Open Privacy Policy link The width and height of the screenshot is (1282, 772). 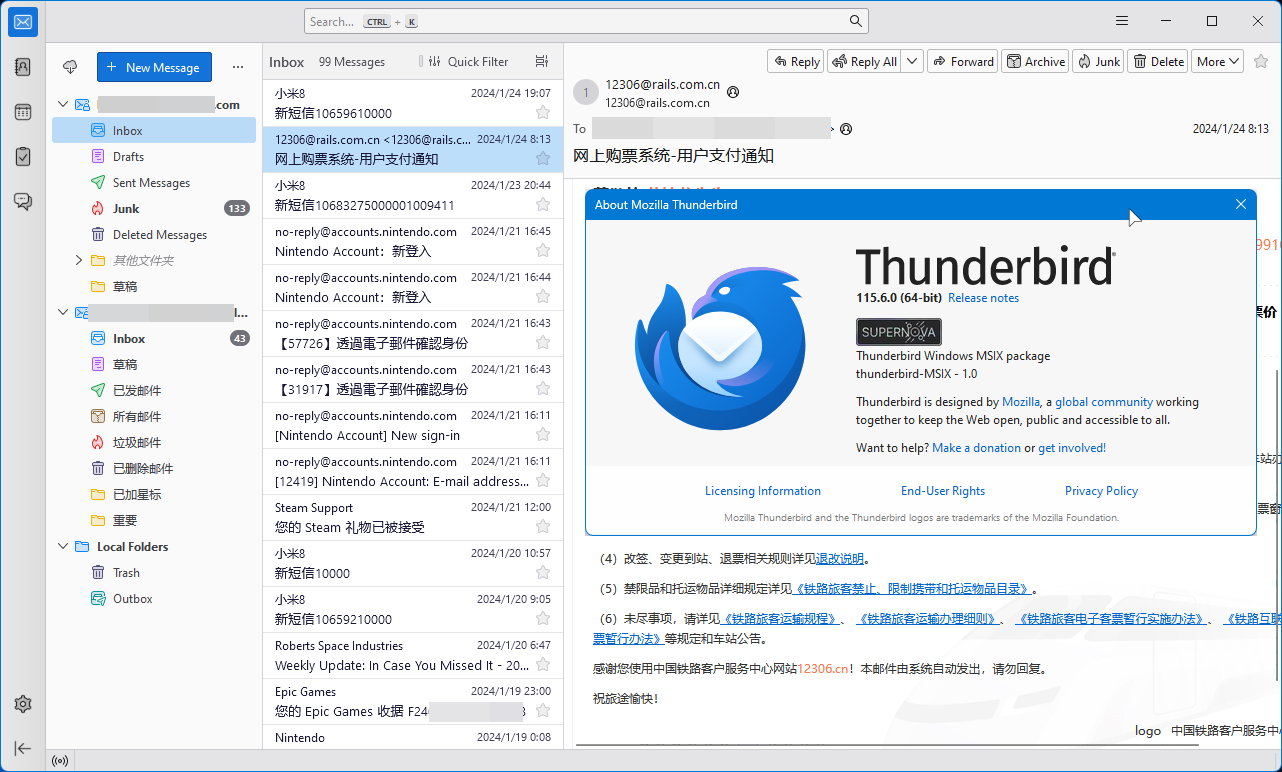[1101, 491]
